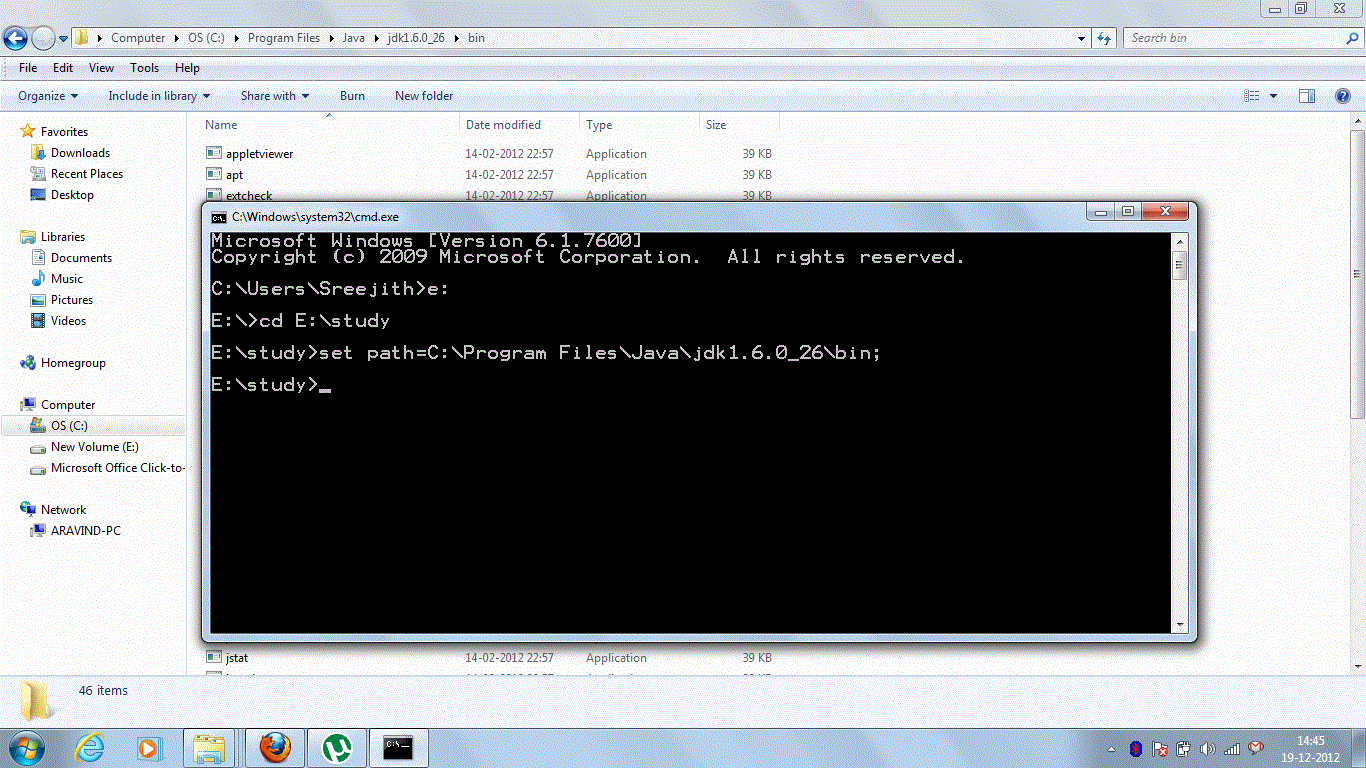Open the Bluetooth icon in the system tray
Screen dimensions: 1366x768
point(1135,748)
